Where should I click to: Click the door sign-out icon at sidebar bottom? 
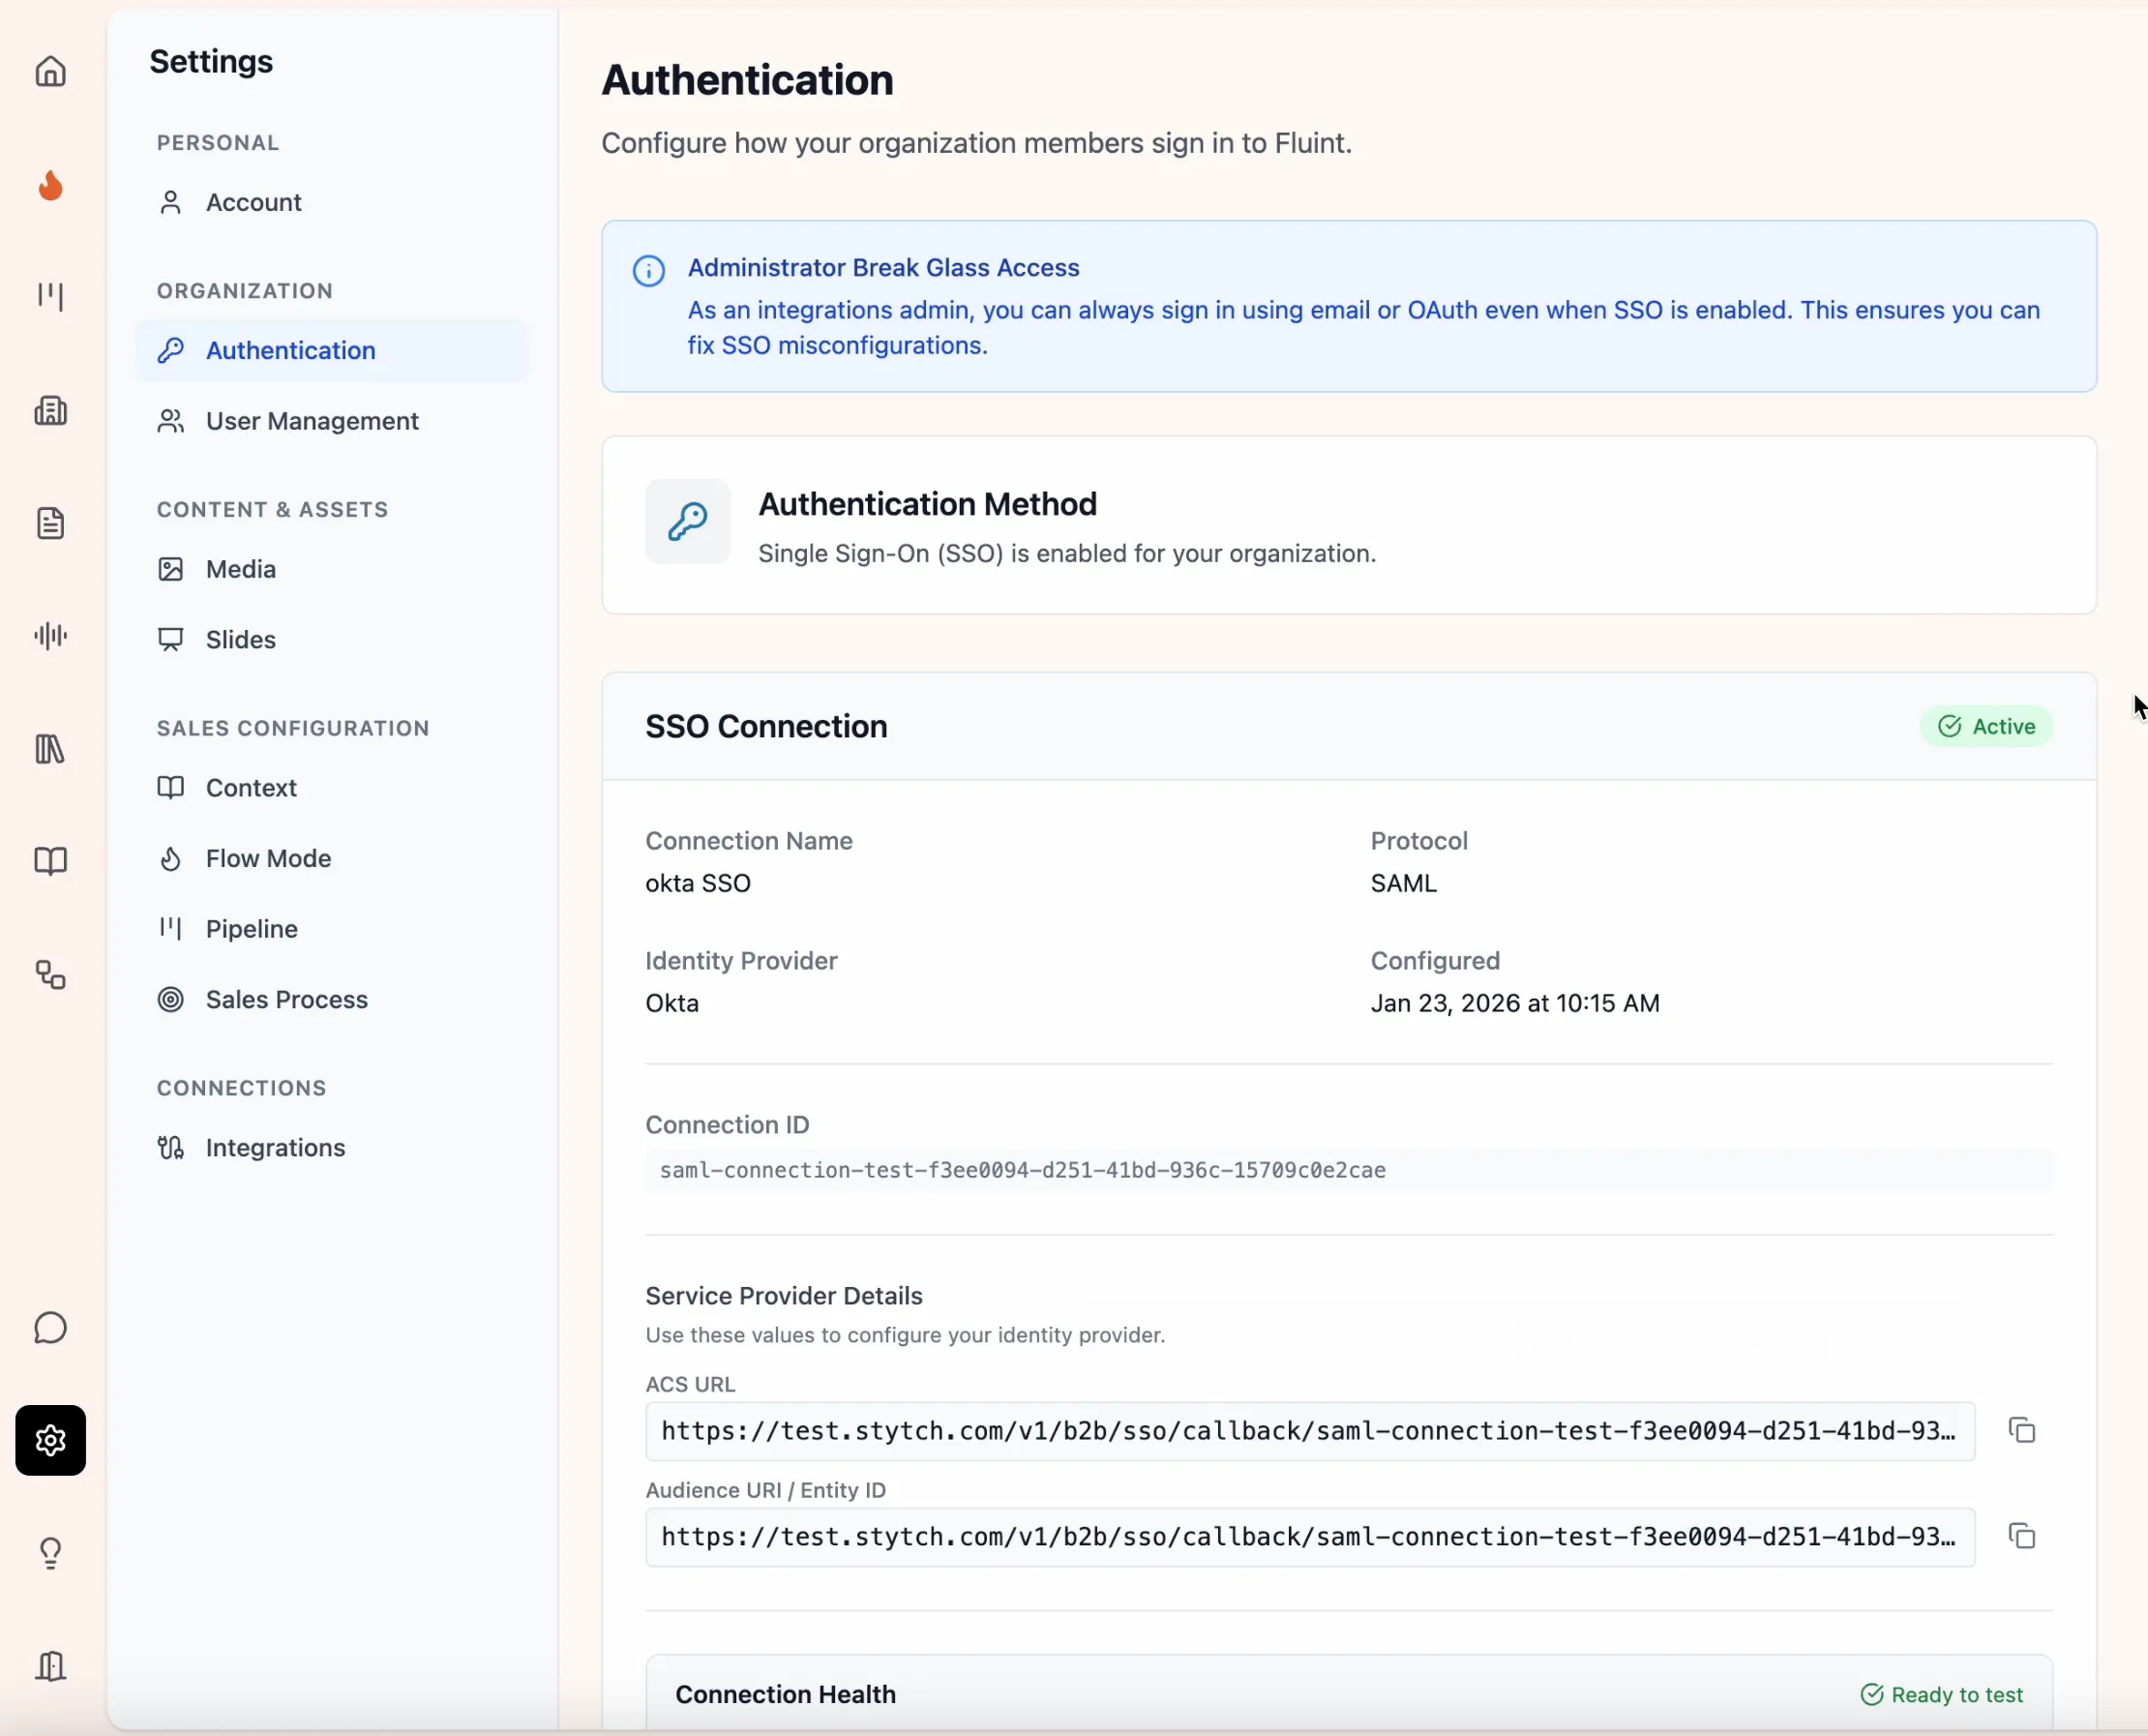pos(50,1664)
